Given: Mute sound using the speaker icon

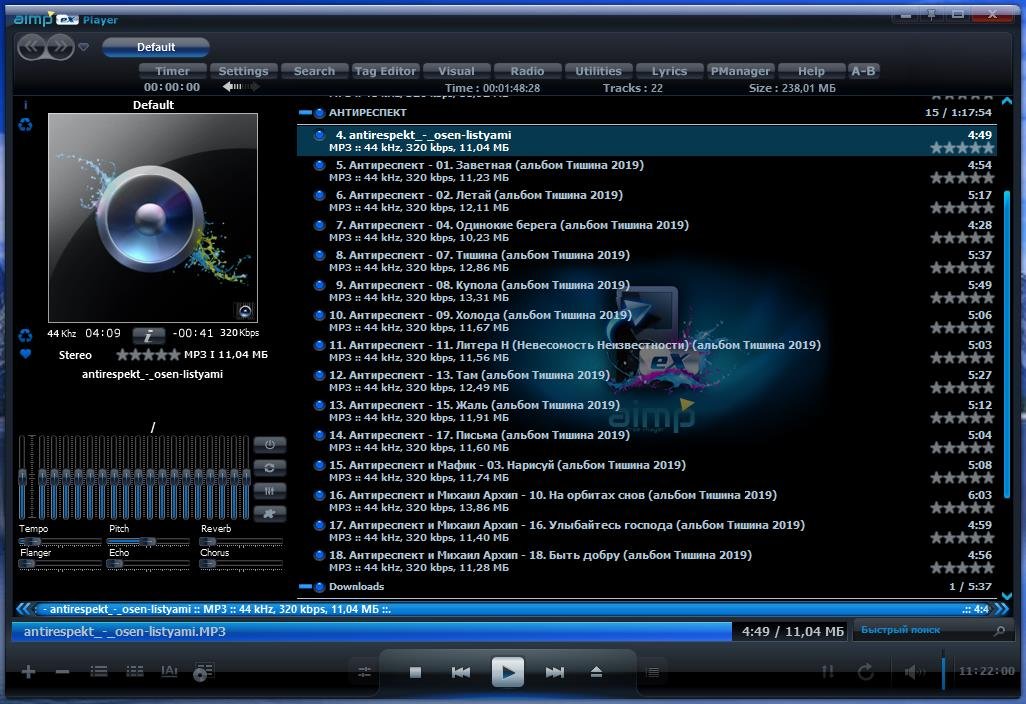Looking at the screenshot, I should (x=914, y=672).
